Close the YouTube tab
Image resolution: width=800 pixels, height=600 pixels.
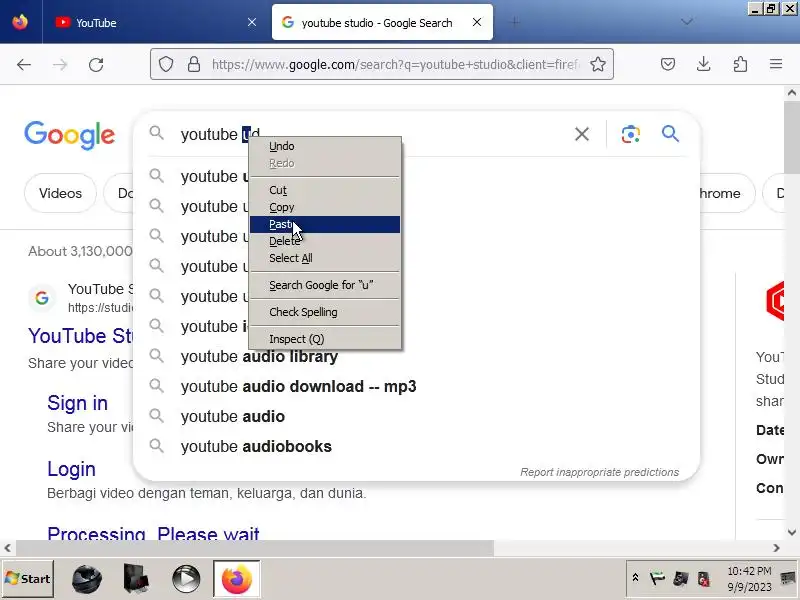[252, 22]
